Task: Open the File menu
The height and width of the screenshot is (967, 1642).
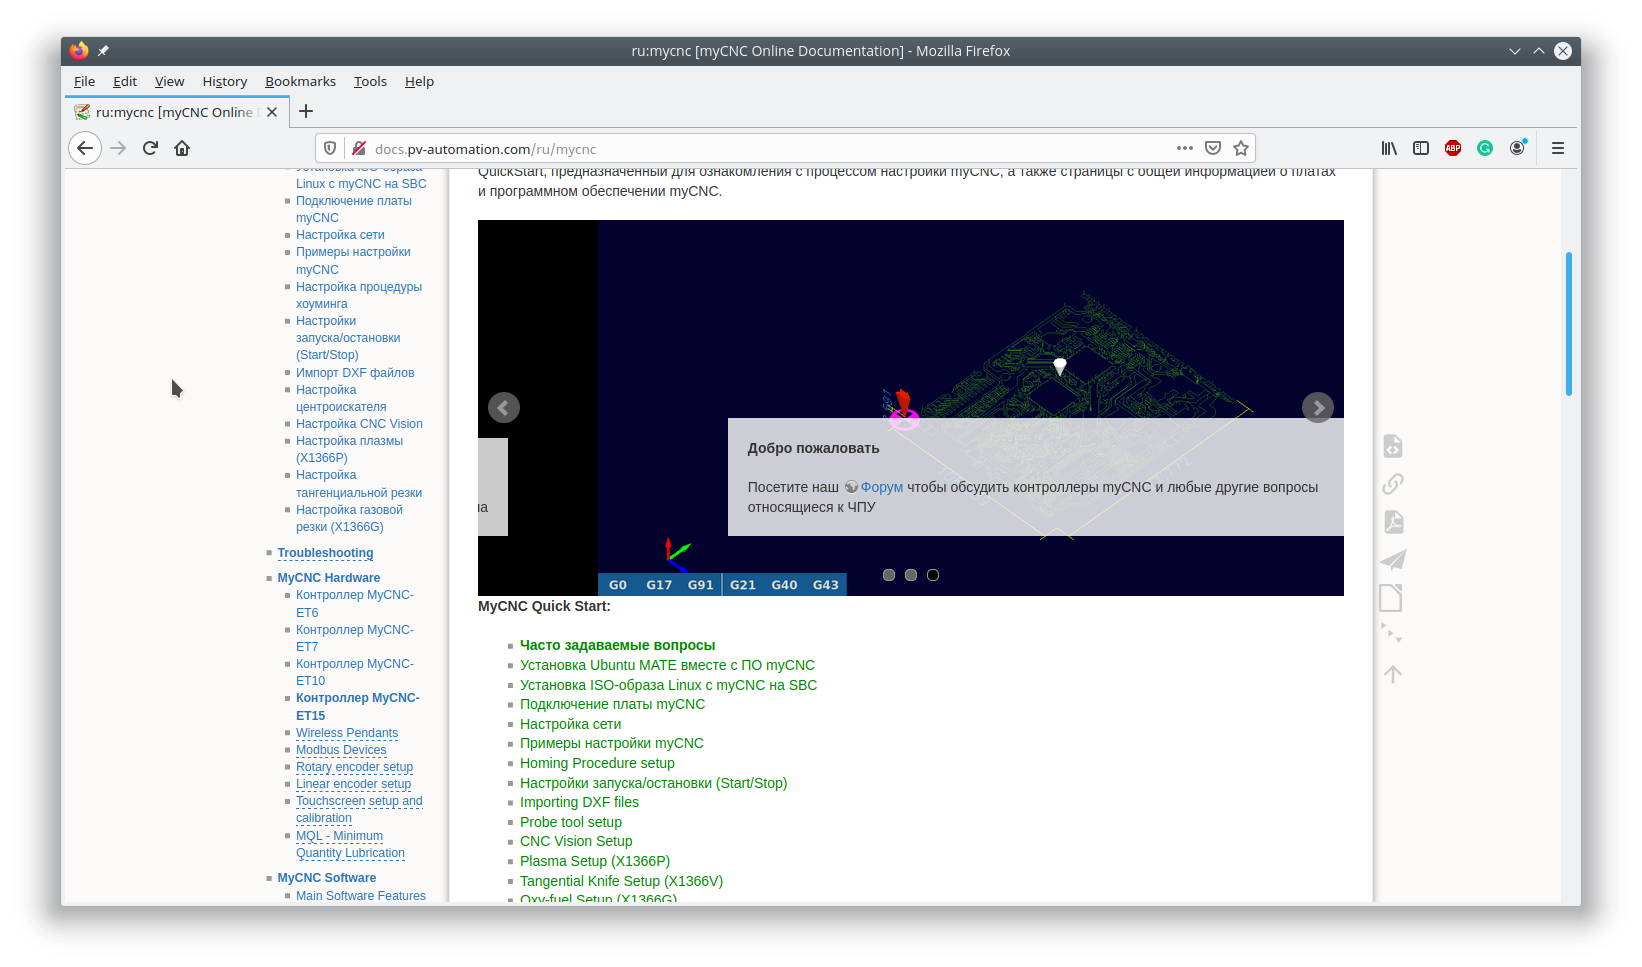Action: point(84,82)
